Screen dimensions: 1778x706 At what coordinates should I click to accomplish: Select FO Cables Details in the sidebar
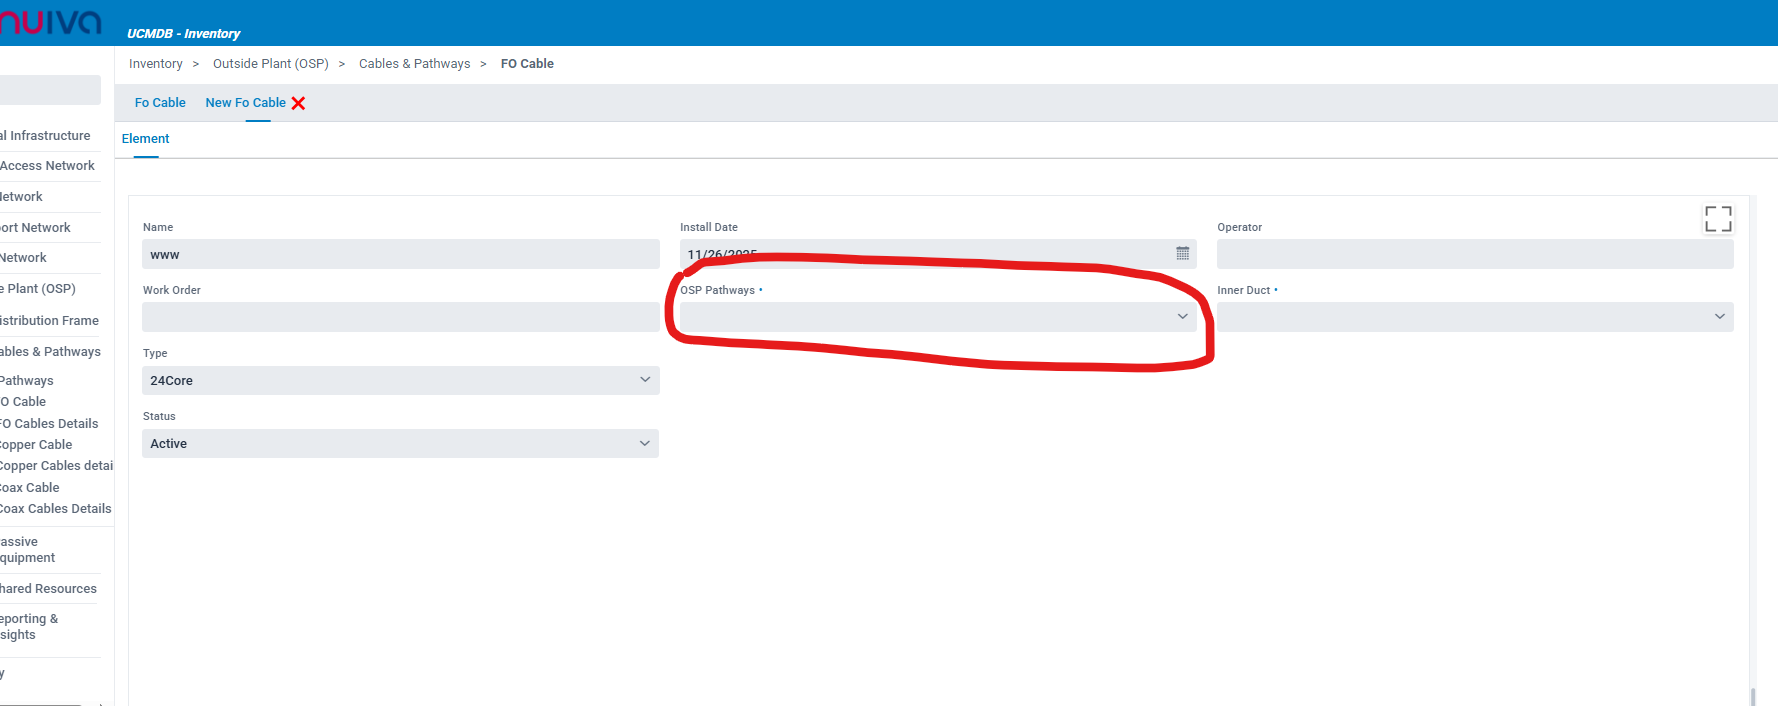tap(50, 424)
